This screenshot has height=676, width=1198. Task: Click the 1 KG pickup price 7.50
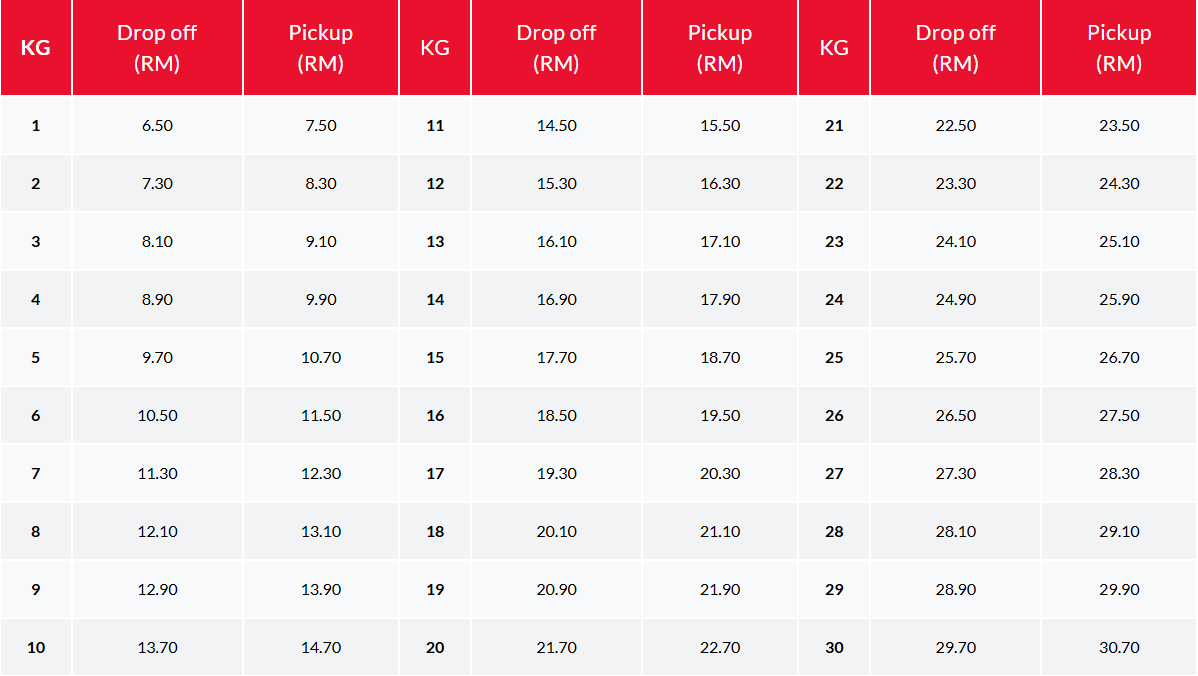point(321,126)
